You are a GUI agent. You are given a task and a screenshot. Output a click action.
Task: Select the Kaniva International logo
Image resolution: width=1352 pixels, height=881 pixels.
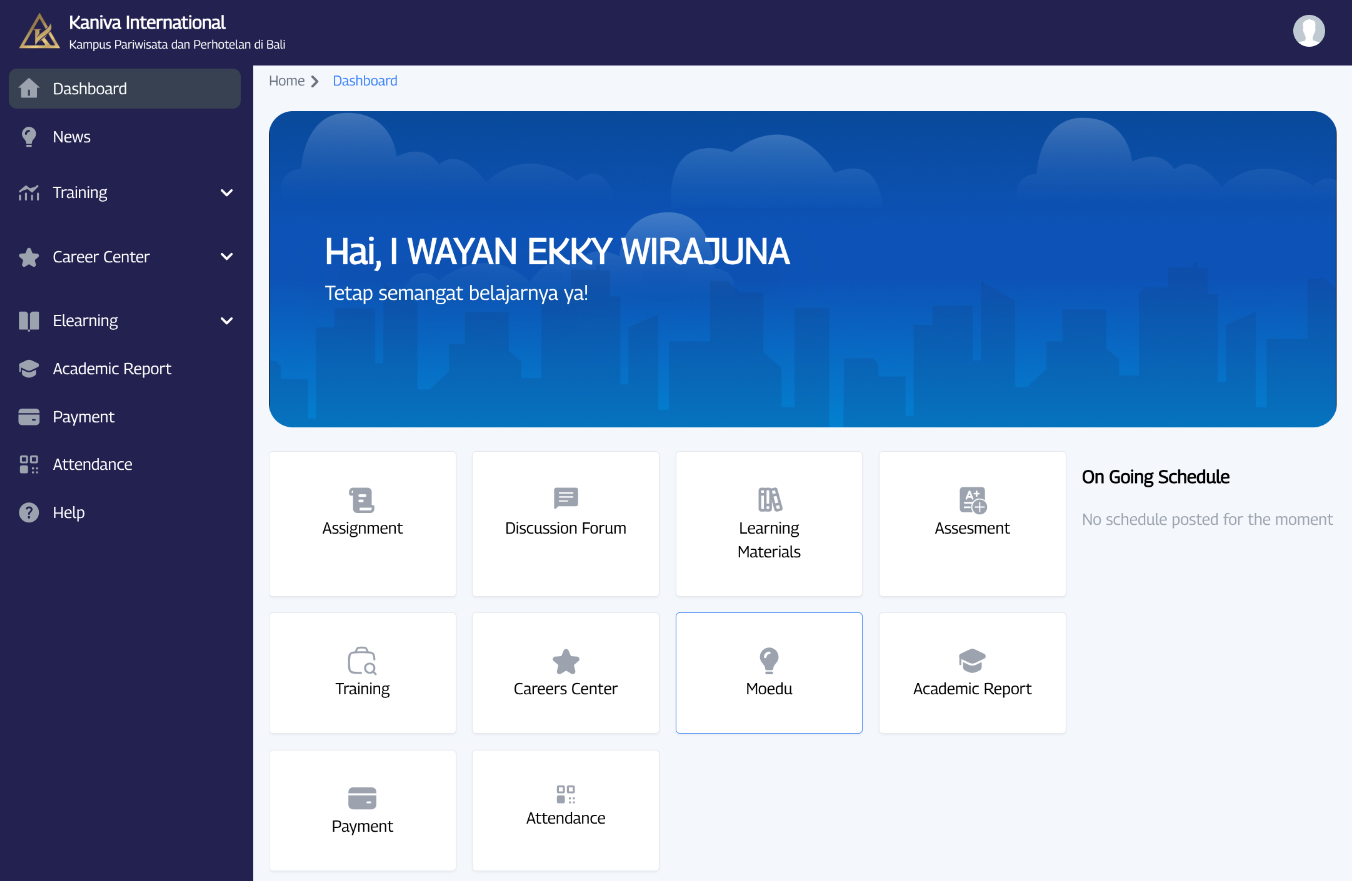tap(39, 30)
